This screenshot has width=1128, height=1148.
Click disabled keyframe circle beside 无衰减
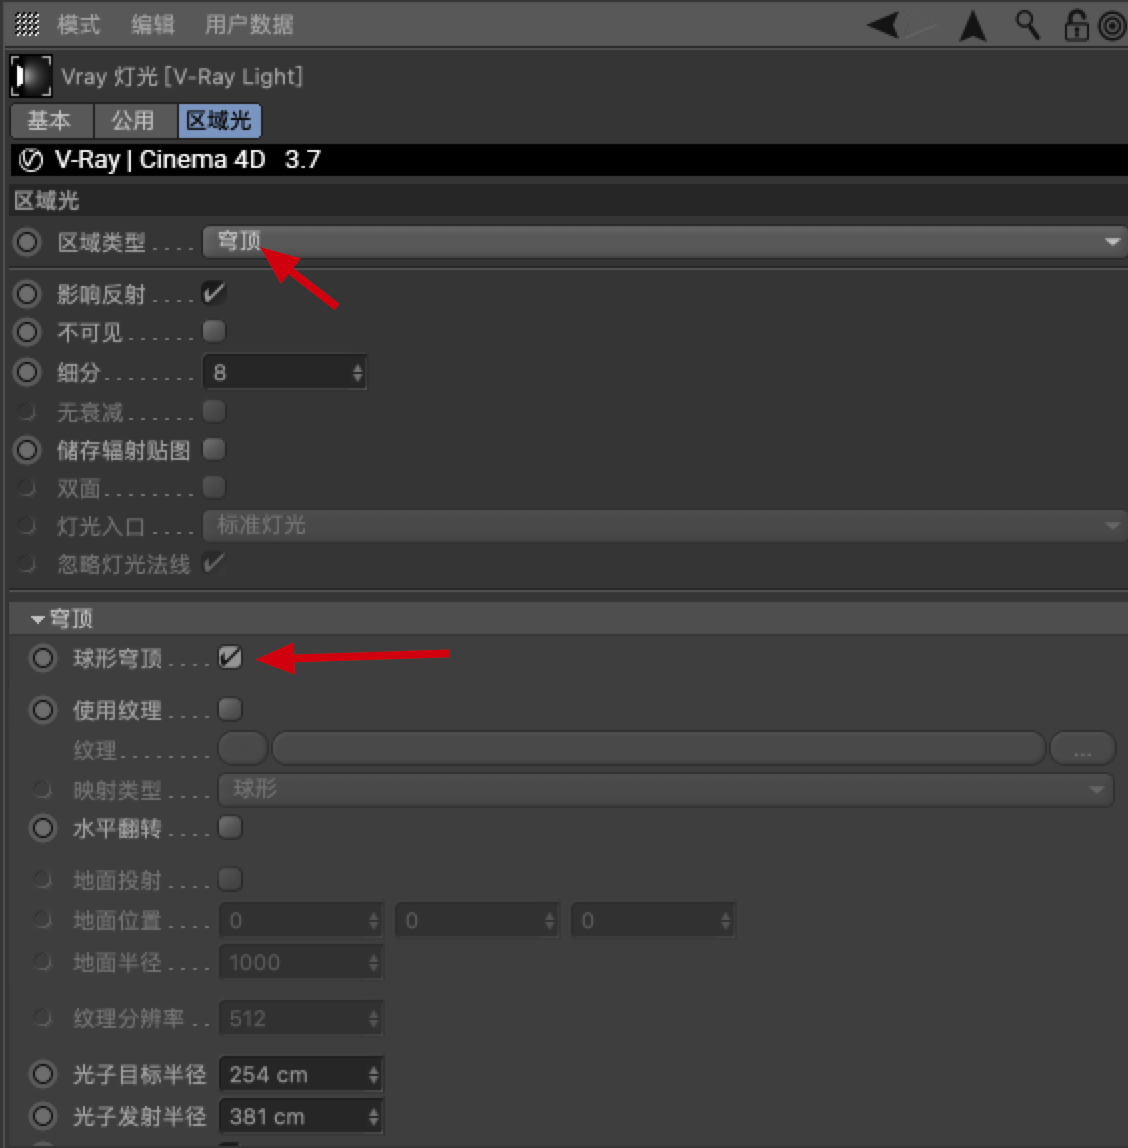pyautogui.click(x=27, y=411)
